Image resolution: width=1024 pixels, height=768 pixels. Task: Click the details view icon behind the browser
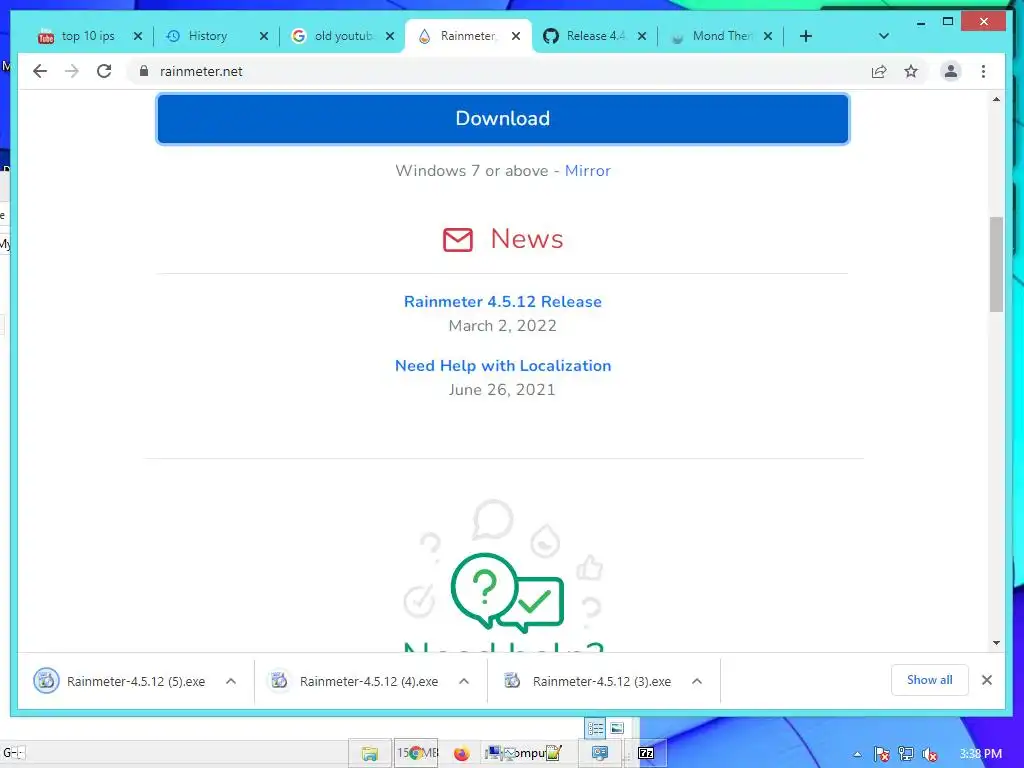coord(595,728)
